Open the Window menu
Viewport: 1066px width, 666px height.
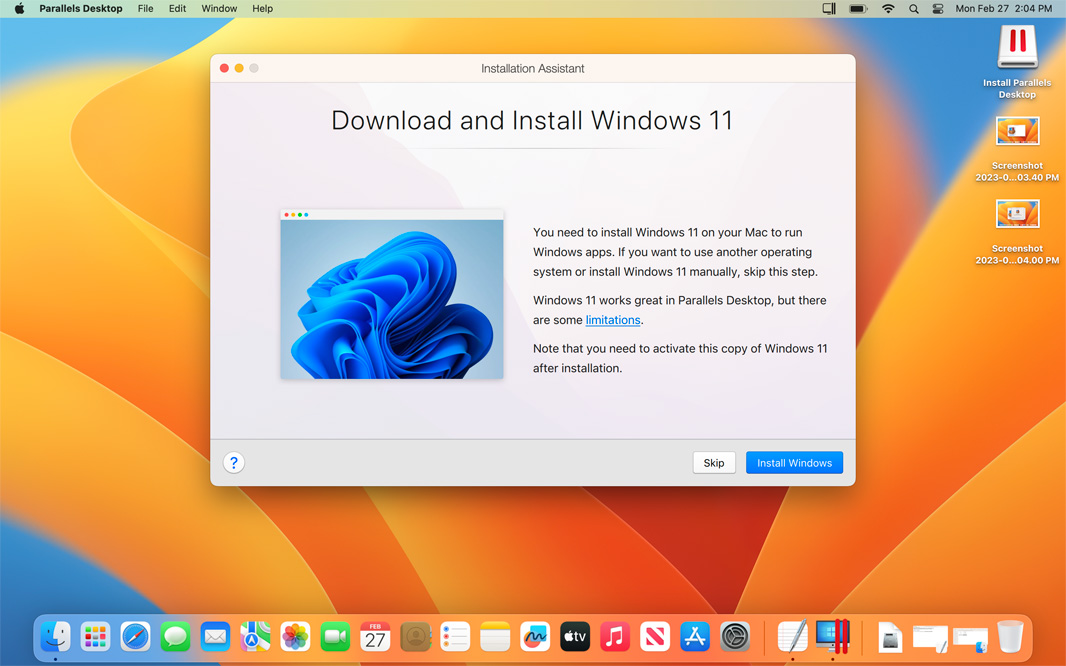tap(219, 9)
